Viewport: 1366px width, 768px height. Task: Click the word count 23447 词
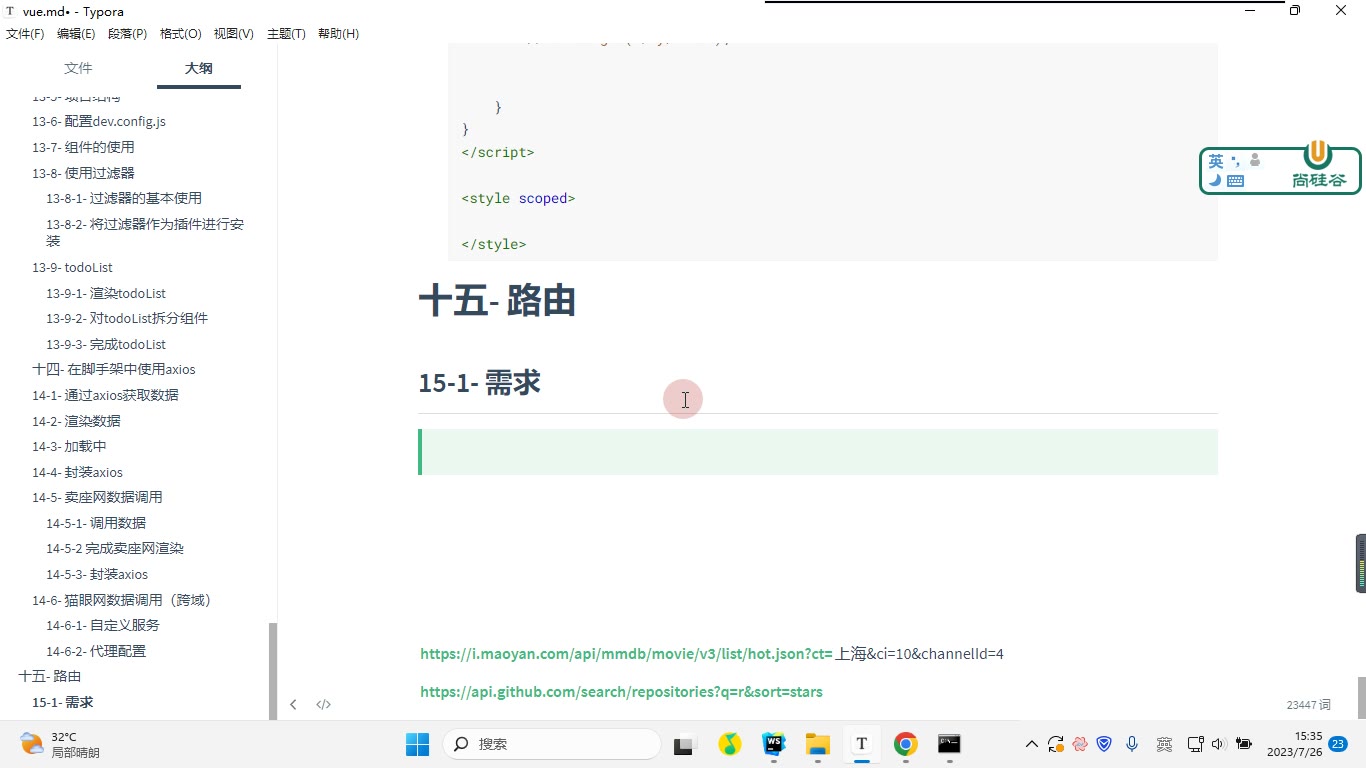click(1309, 705)
